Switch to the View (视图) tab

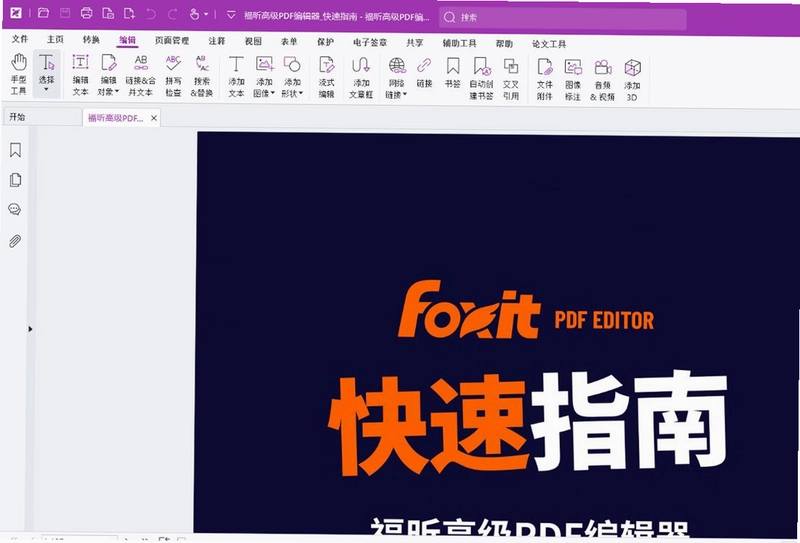click(x=253, y=41)
